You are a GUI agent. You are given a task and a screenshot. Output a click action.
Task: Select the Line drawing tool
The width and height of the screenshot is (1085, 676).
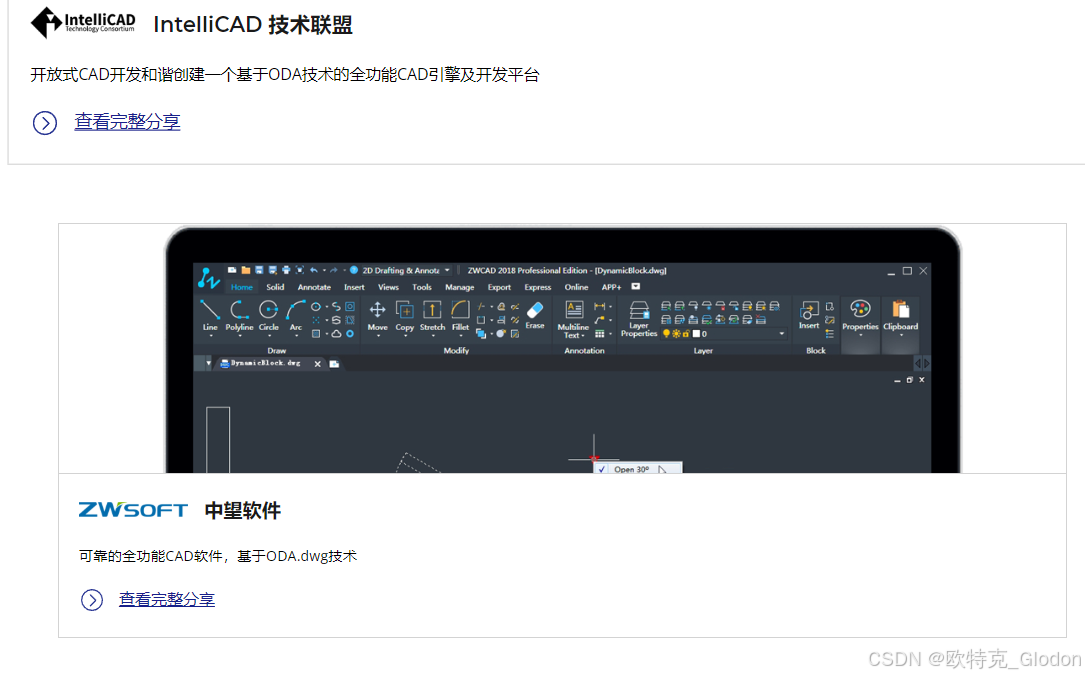coord(210,315)
